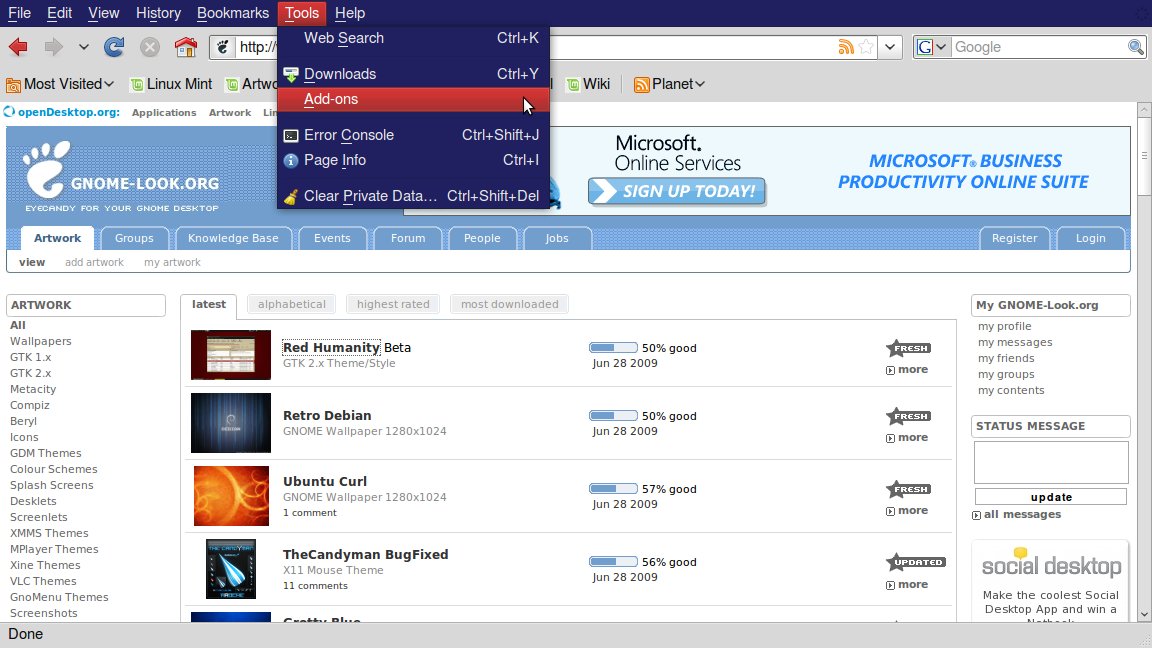Select Add-ons in the Tools menu

point(413,99)
